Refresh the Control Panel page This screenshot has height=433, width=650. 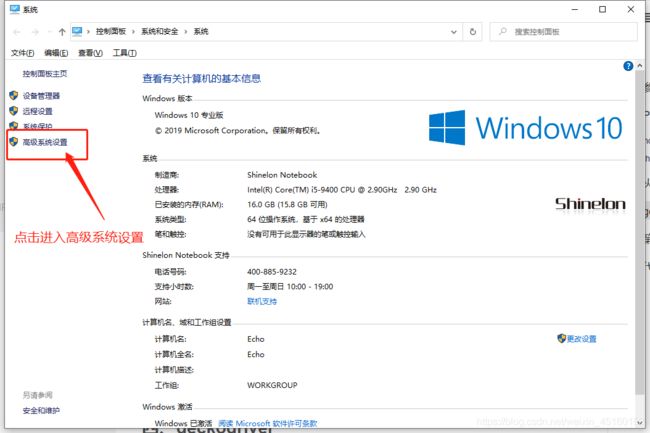[473, 31]
